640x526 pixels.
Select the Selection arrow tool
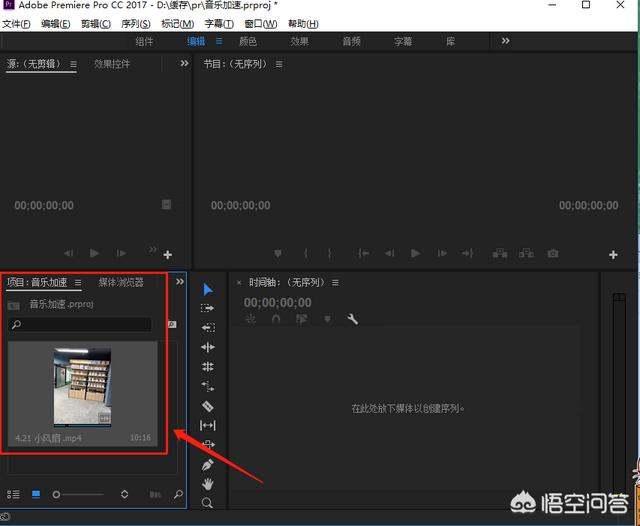[208, 289]
